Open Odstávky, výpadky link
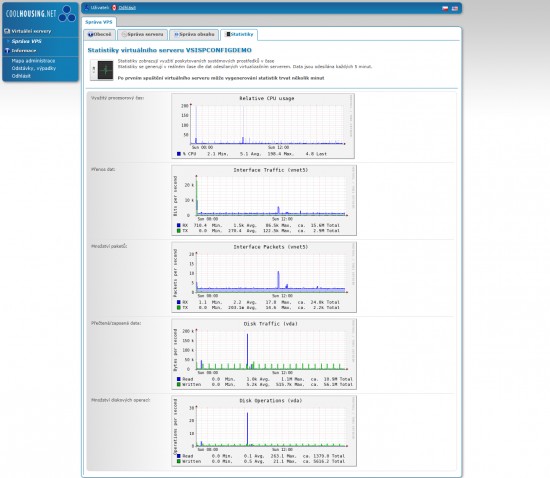This screenshot has width=550, height=478. (34, 68)
